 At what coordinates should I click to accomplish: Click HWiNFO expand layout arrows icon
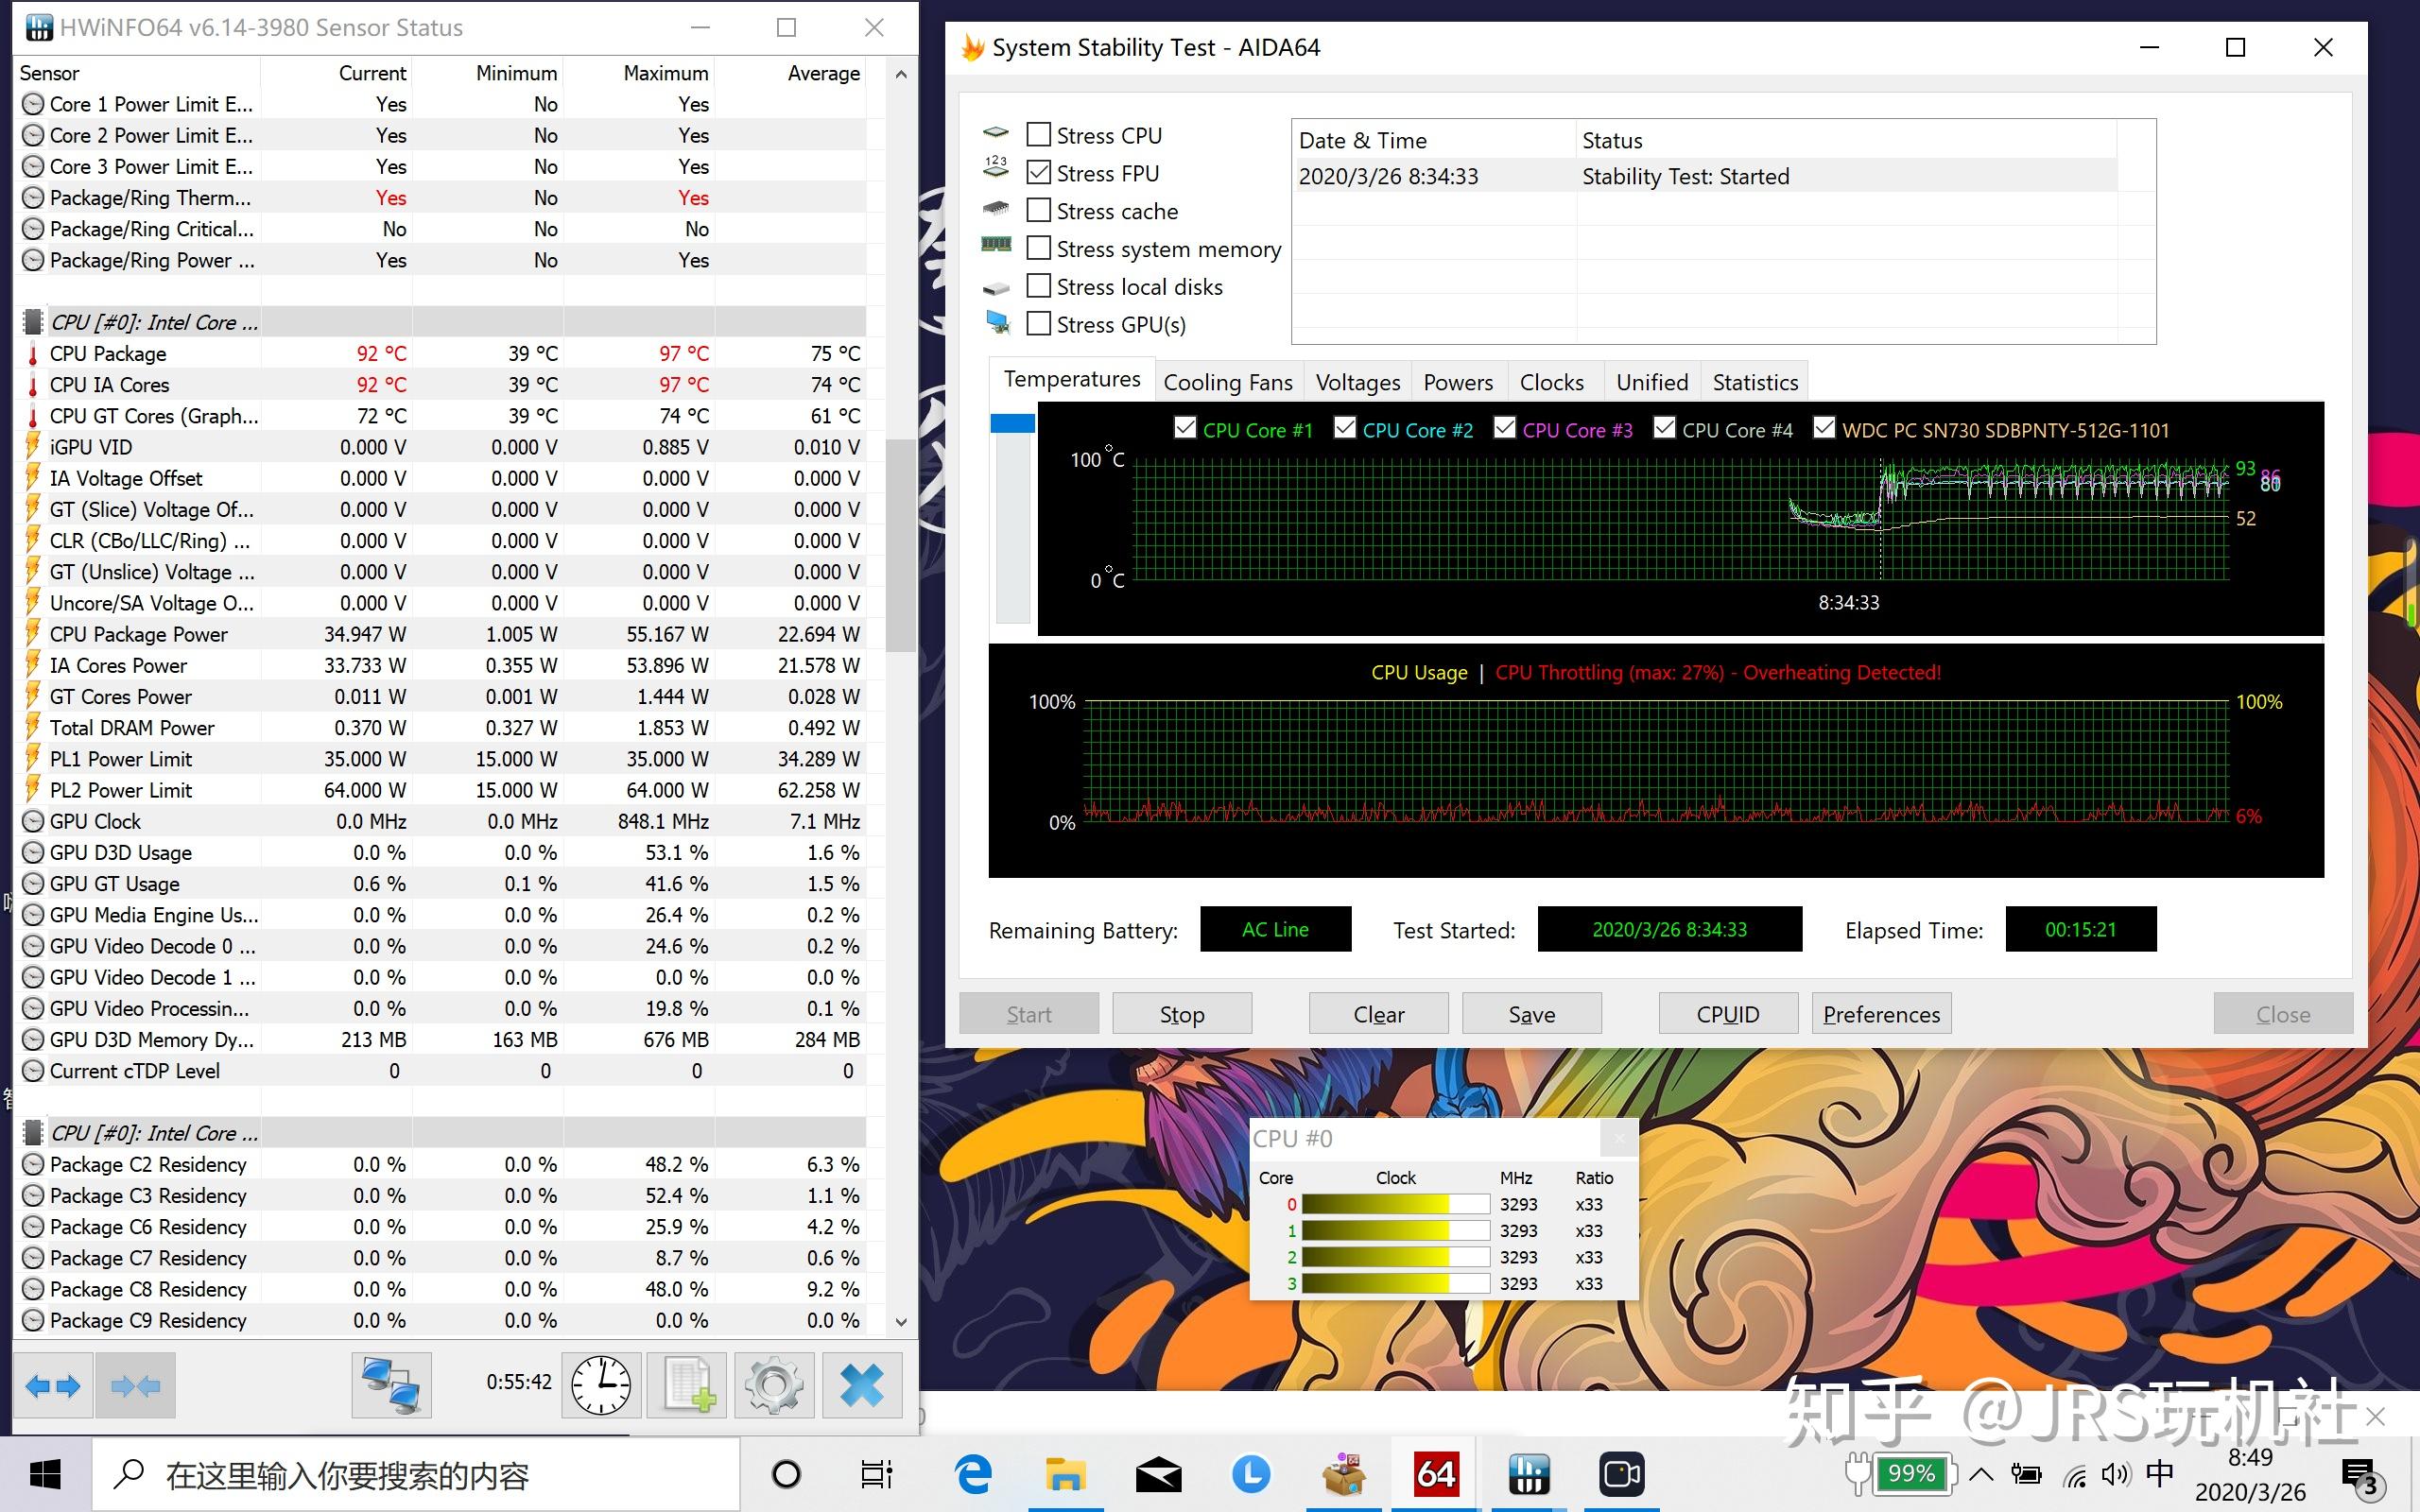(53, 1385)
